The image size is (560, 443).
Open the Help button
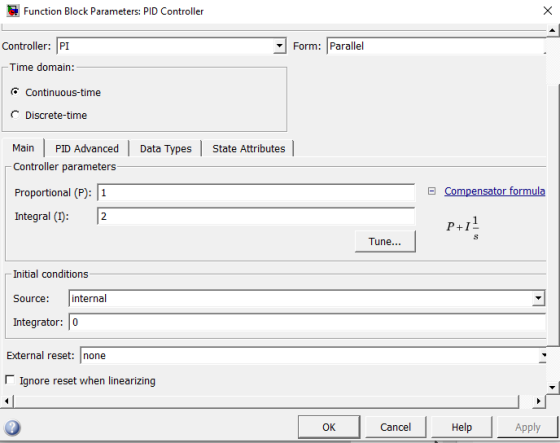(x=461, y=427)
